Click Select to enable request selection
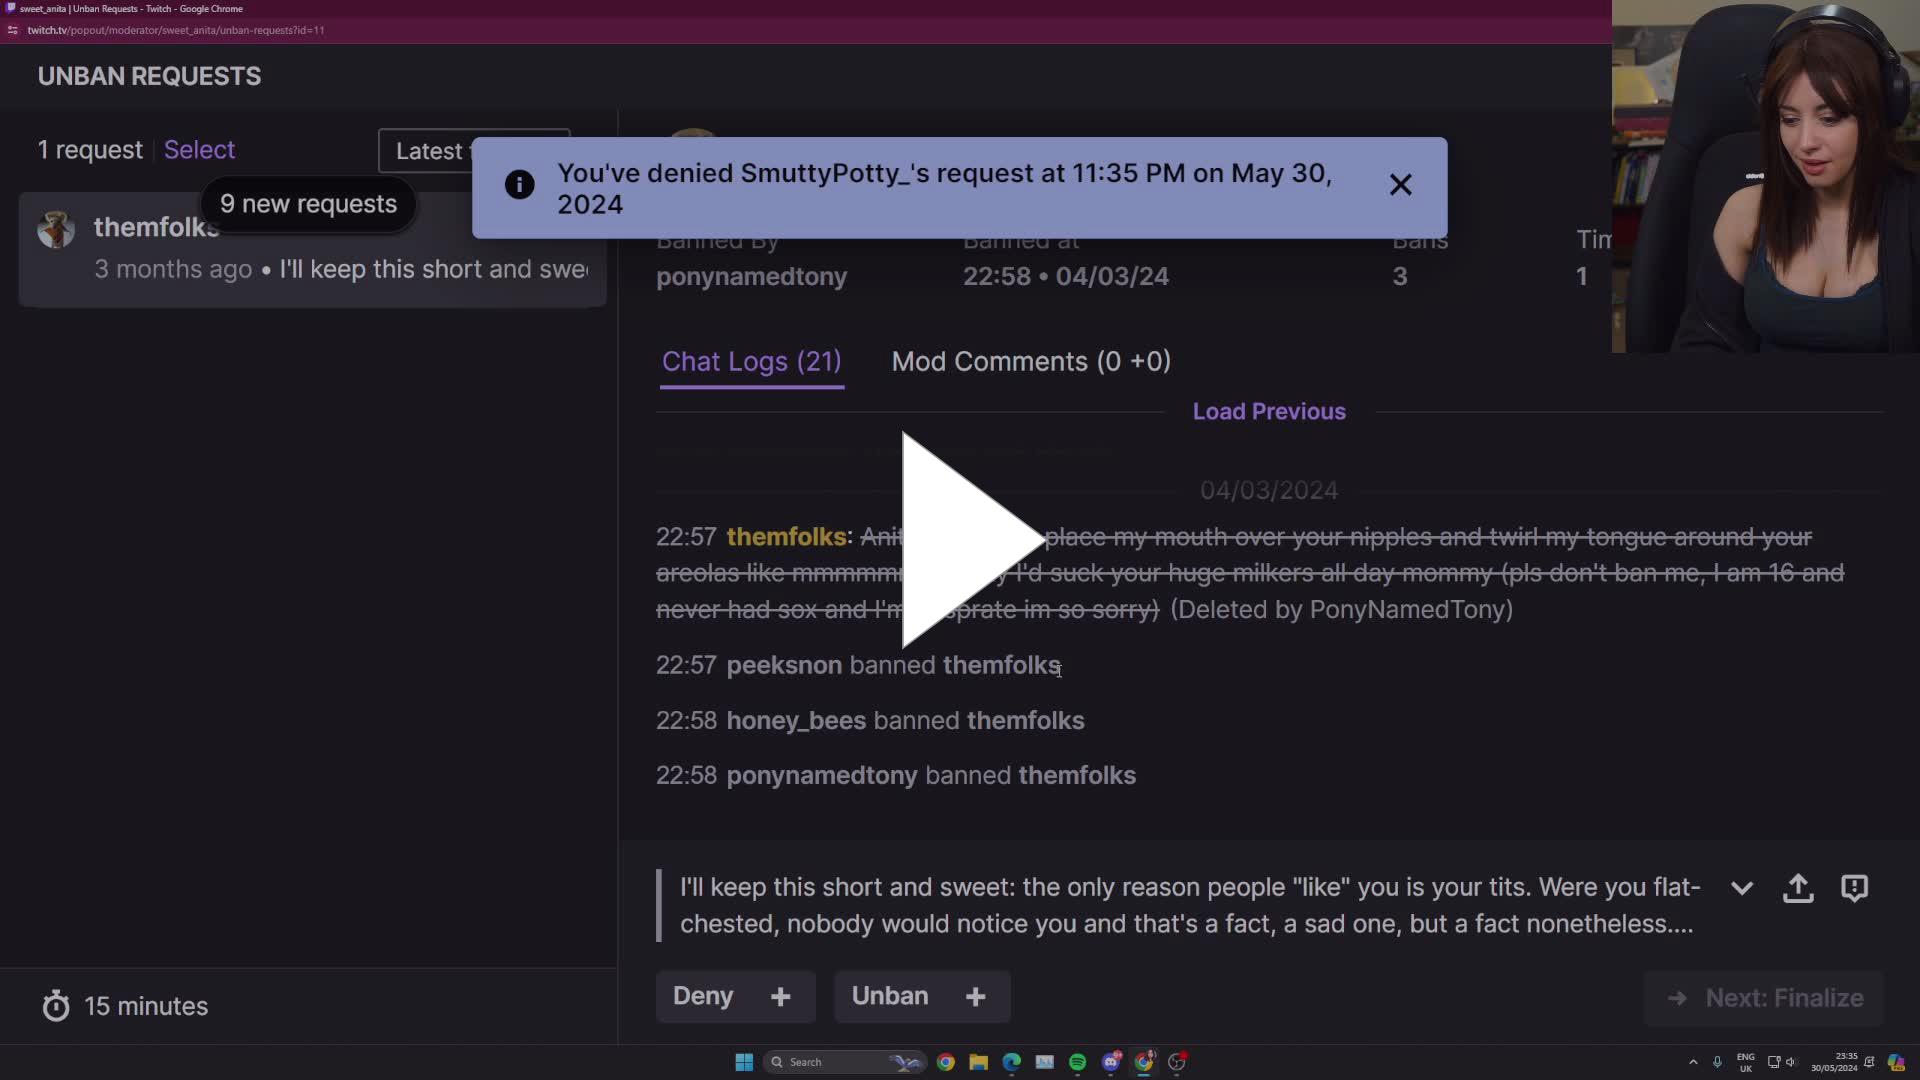1920x1080 pixels. [x=199, y=150]
